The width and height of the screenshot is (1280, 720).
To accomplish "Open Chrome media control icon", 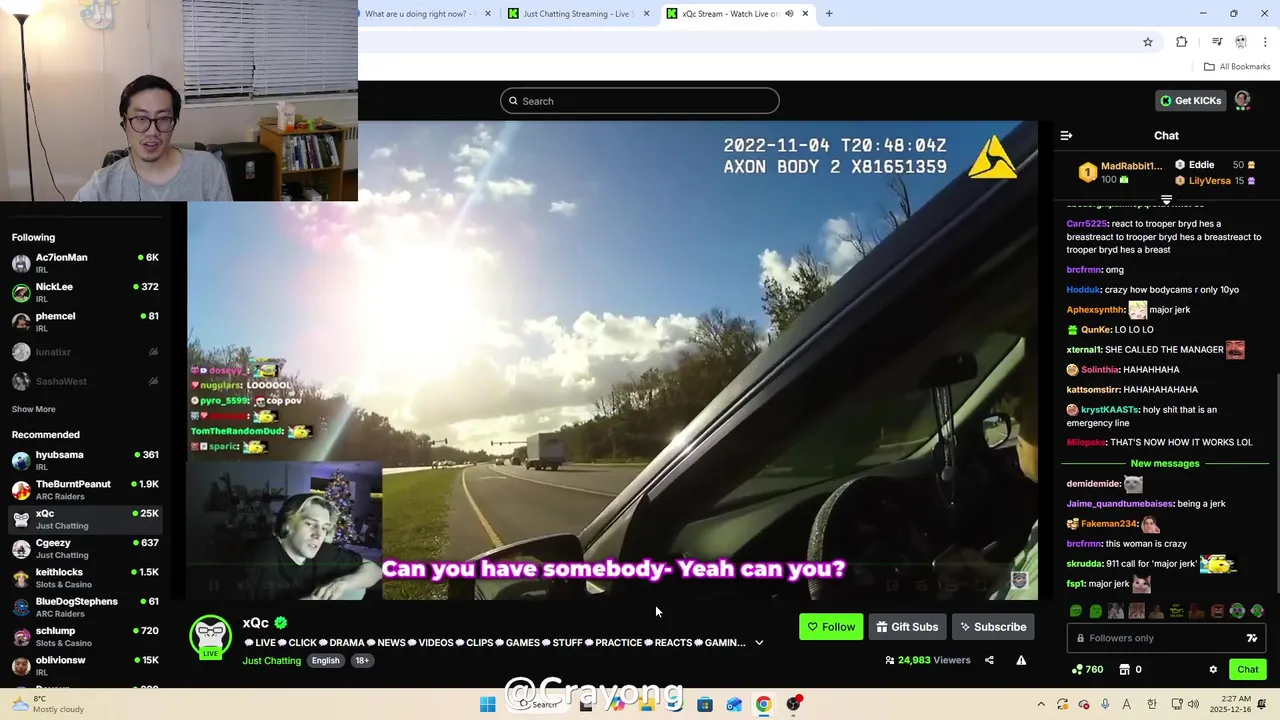I will 1217,42.
